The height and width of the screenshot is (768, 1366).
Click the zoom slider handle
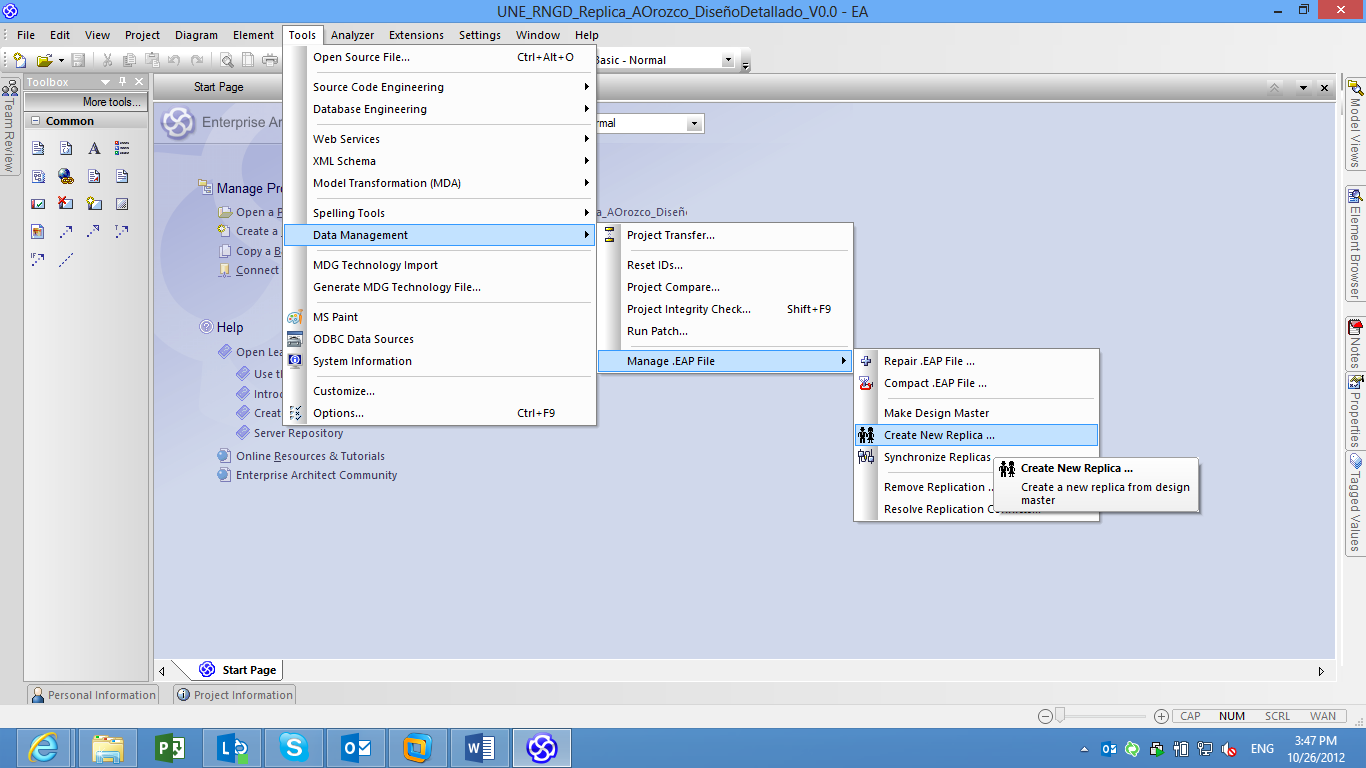point(1060,715)
